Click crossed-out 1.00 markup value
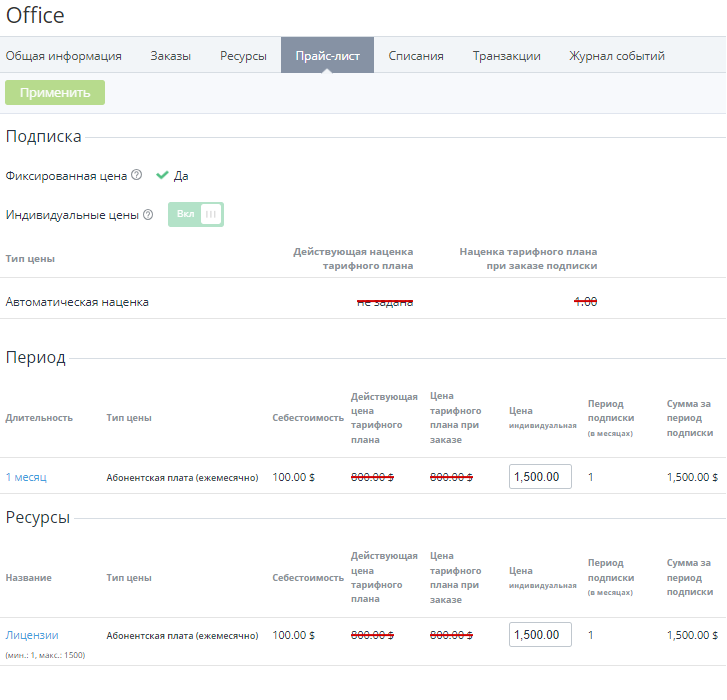 click(x=586, y=302)
